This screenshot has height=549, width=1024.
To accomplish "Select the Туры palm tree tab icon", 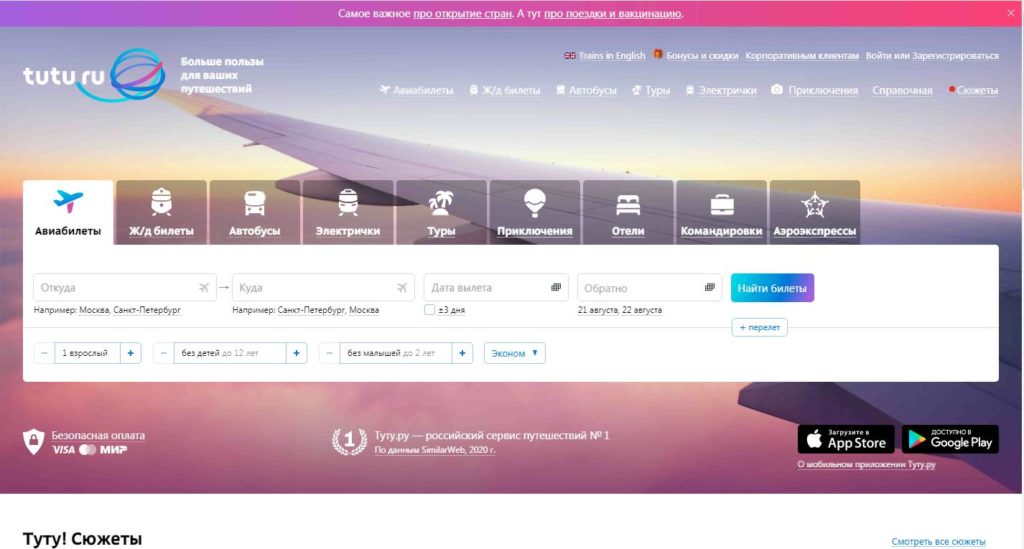I will [x=440, y=203].
